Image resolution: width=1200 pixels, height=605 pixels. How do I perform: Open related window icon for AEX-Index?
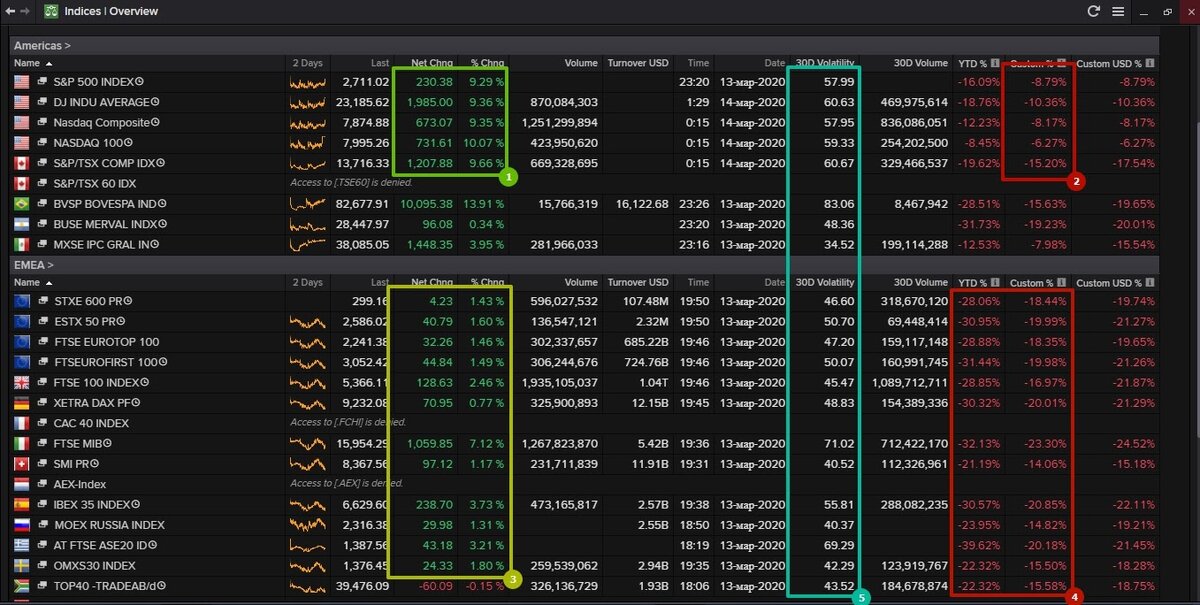click(43, 484)
